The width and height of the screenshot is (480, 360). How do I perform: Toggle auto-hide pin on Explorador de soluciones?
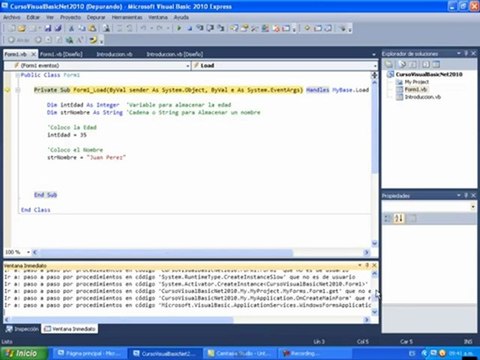pyautogui.click(x=466, y=53)
